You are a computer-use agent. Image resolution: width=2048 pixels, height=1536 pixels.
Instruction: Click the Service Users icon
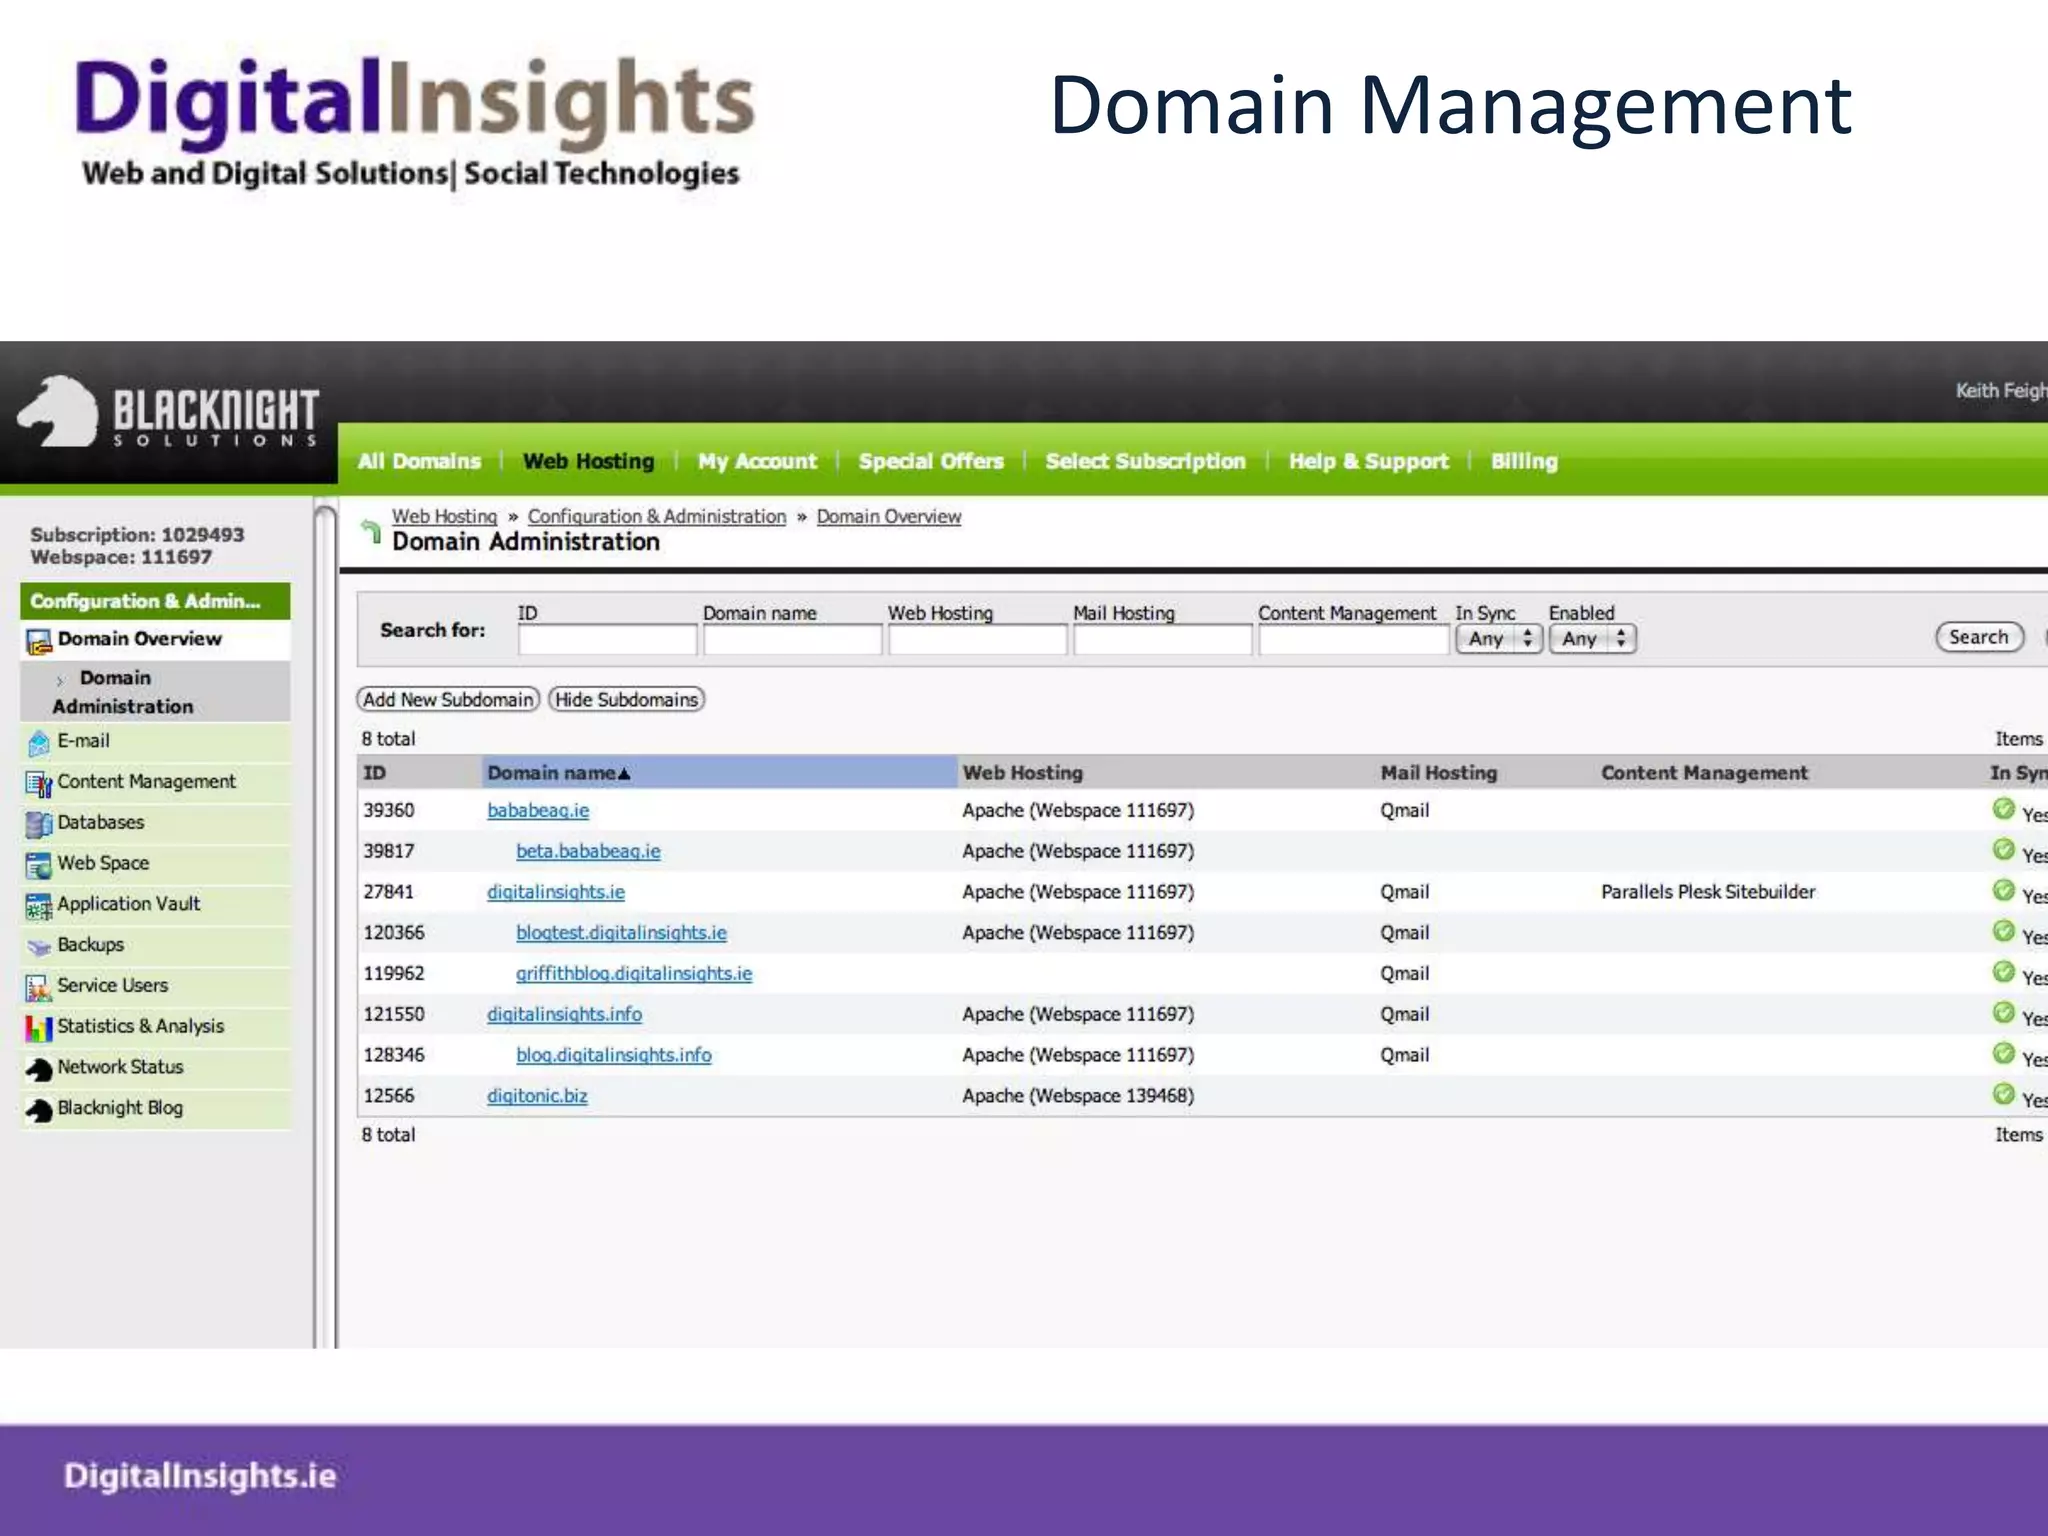coord(39,988)
